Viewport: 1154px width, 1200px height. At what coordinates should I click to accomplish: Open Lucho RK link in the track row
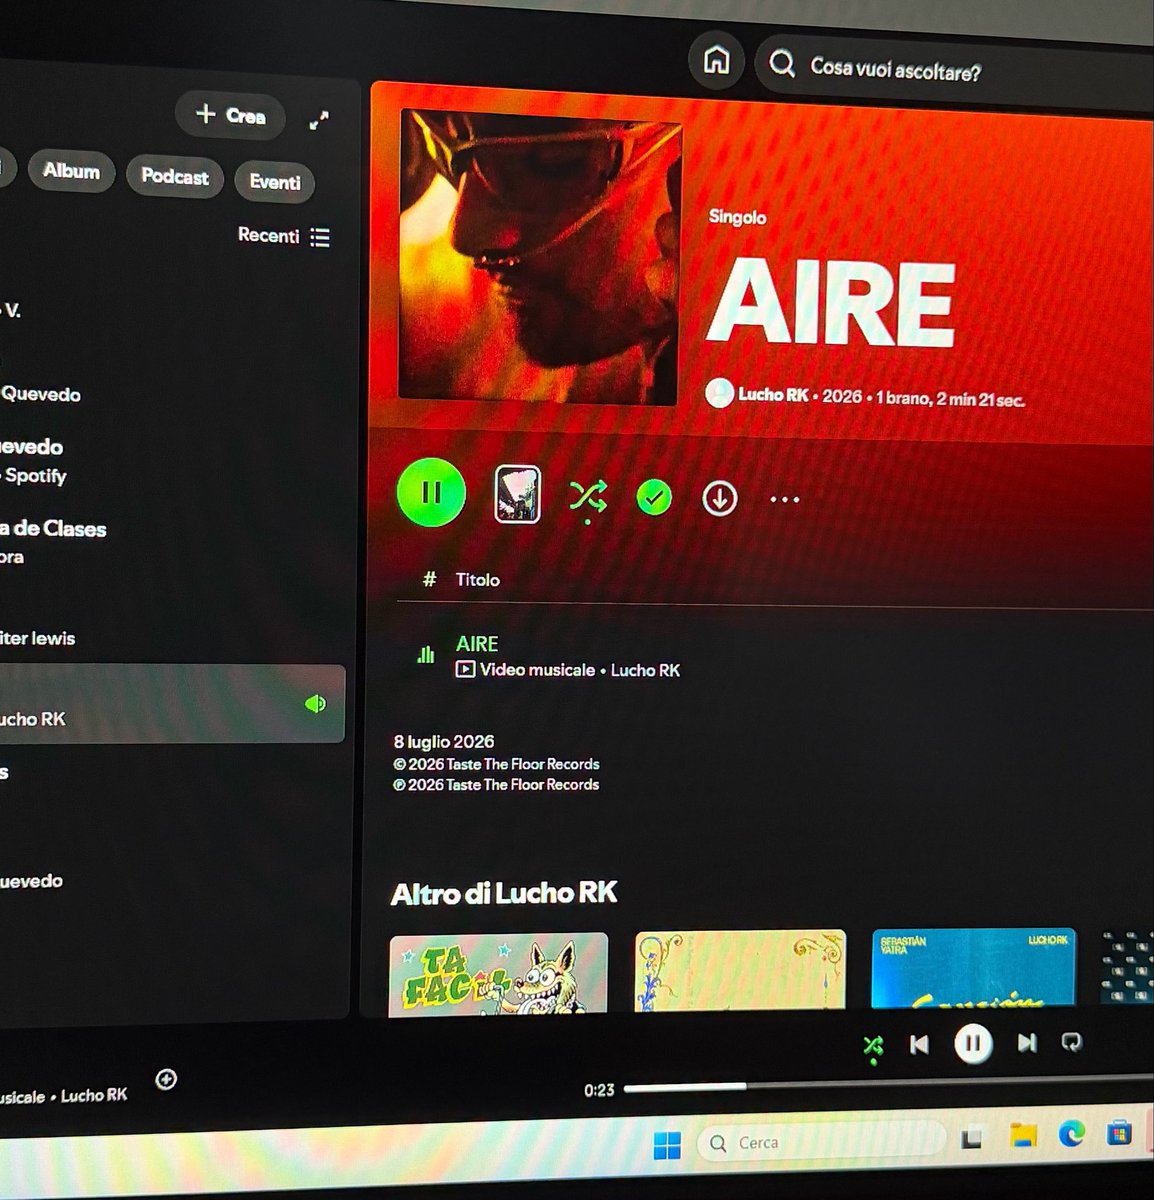[645, 670]
